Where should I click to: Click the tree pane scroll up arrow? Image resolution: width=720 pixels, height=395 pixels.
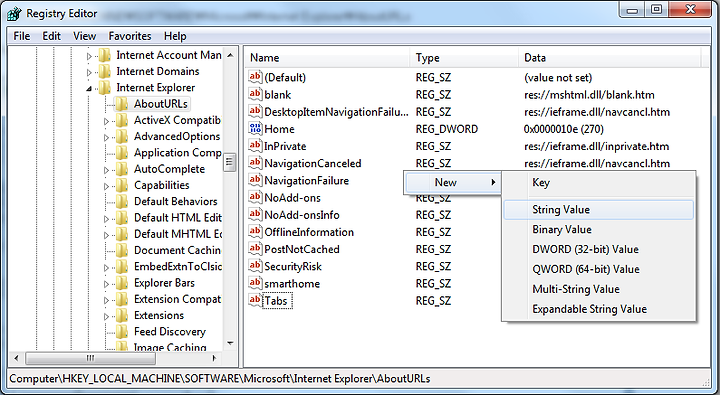[230, 55]
